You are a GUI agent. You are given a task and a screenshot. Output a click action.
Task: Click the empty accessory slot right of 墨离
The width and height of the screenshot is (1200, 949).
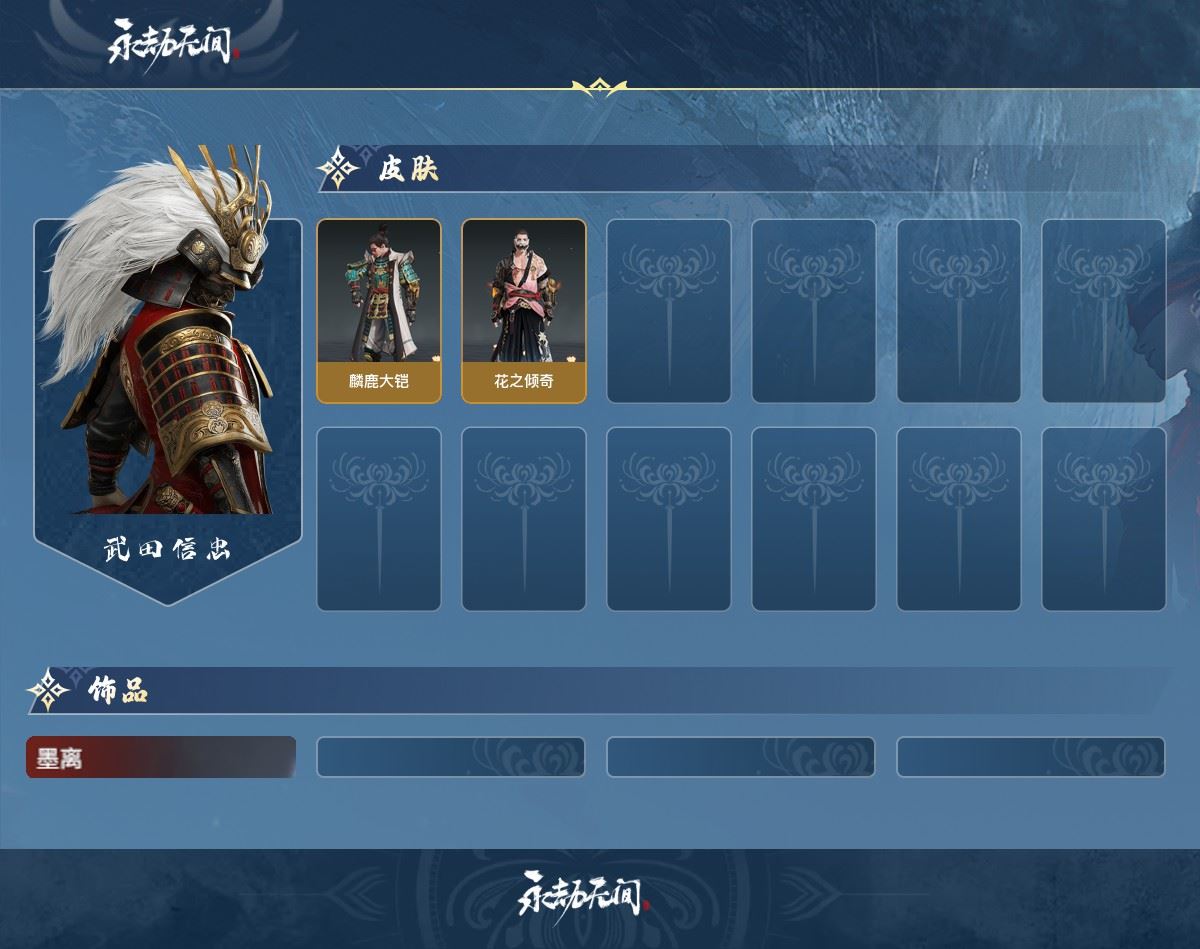[451, 757]
